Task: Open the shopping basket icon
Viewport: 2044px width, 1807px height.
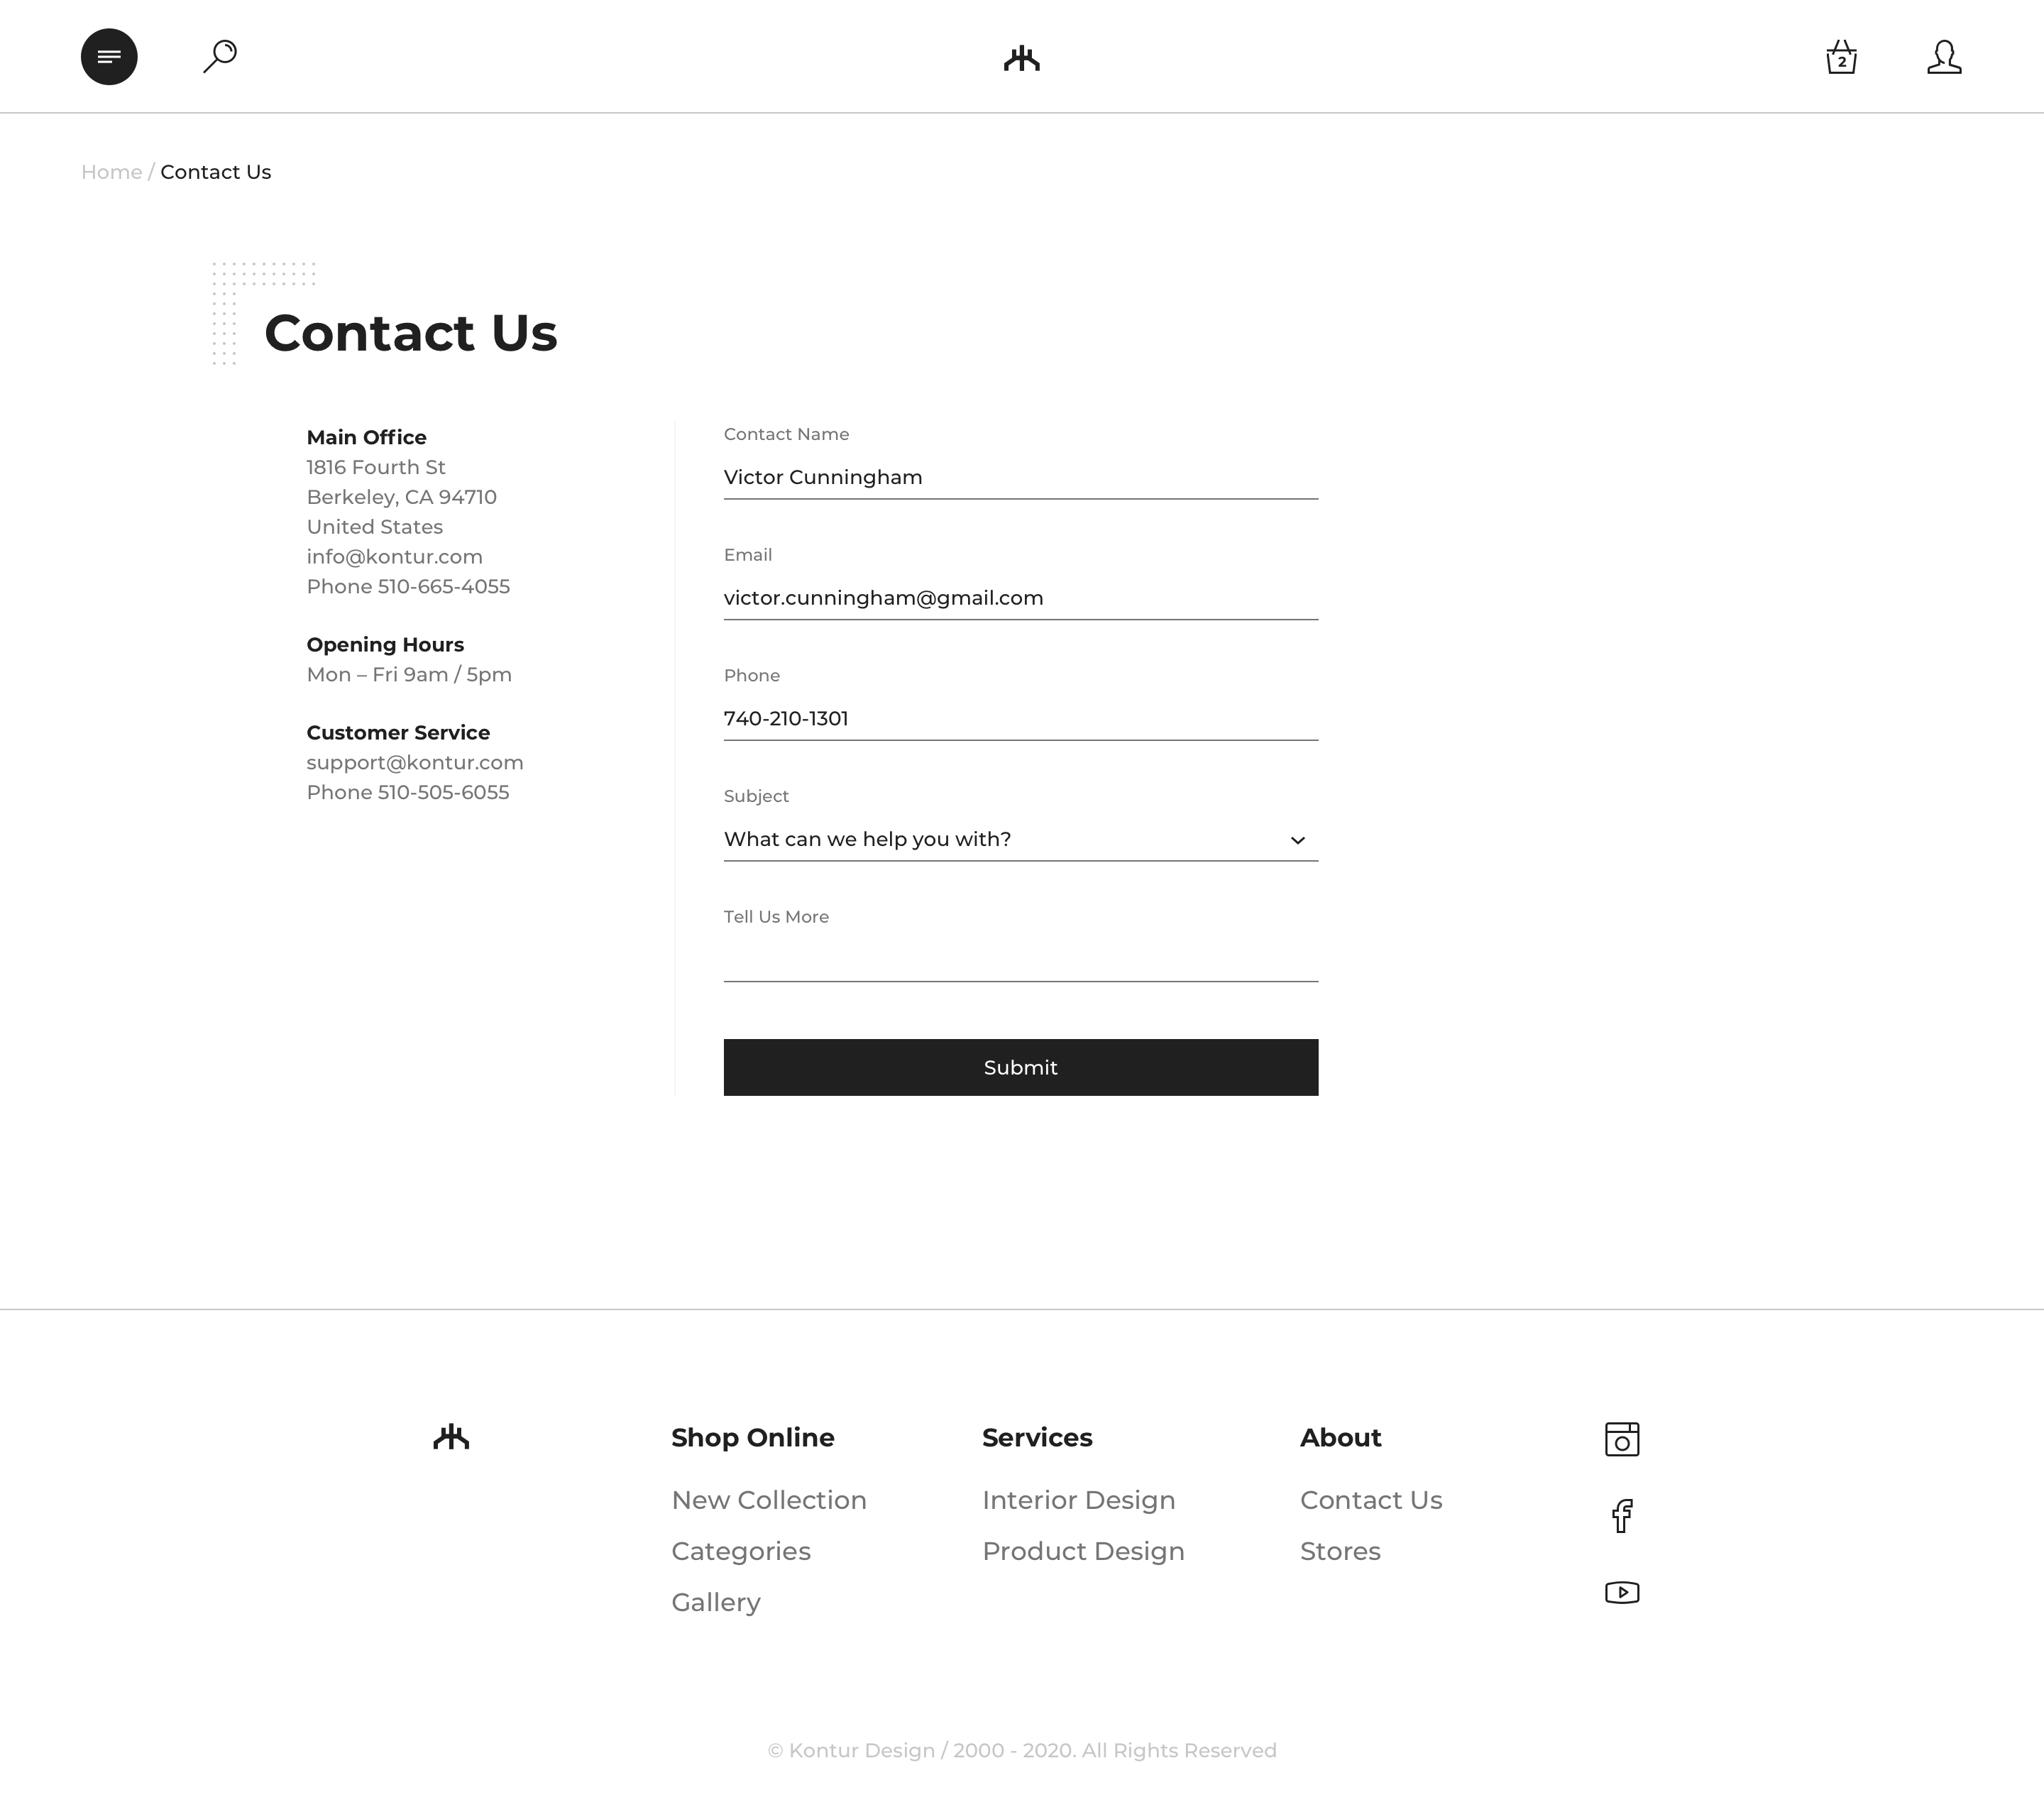Action: click(1841, 58)
